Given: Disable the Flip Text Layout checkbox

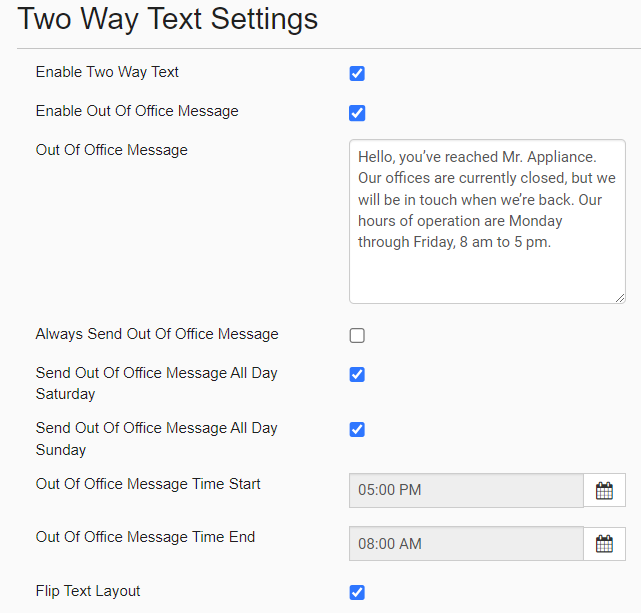Looking at the screenshot, I should pos(357,593).
